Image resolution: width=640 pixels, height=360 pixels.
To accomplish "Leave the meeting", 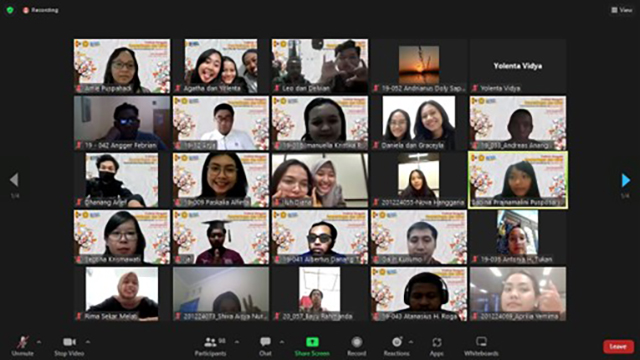I will point(618,347).
